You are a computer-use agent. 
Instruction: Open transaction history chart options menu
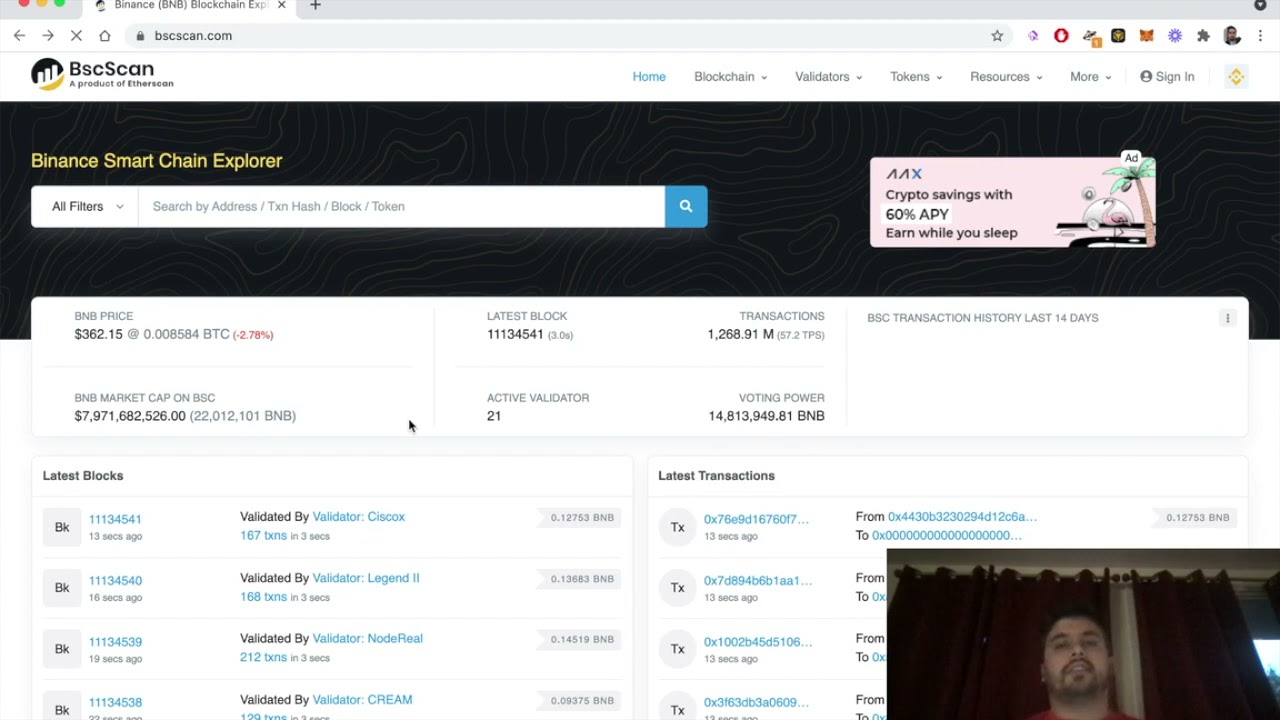click(1227, 318)
